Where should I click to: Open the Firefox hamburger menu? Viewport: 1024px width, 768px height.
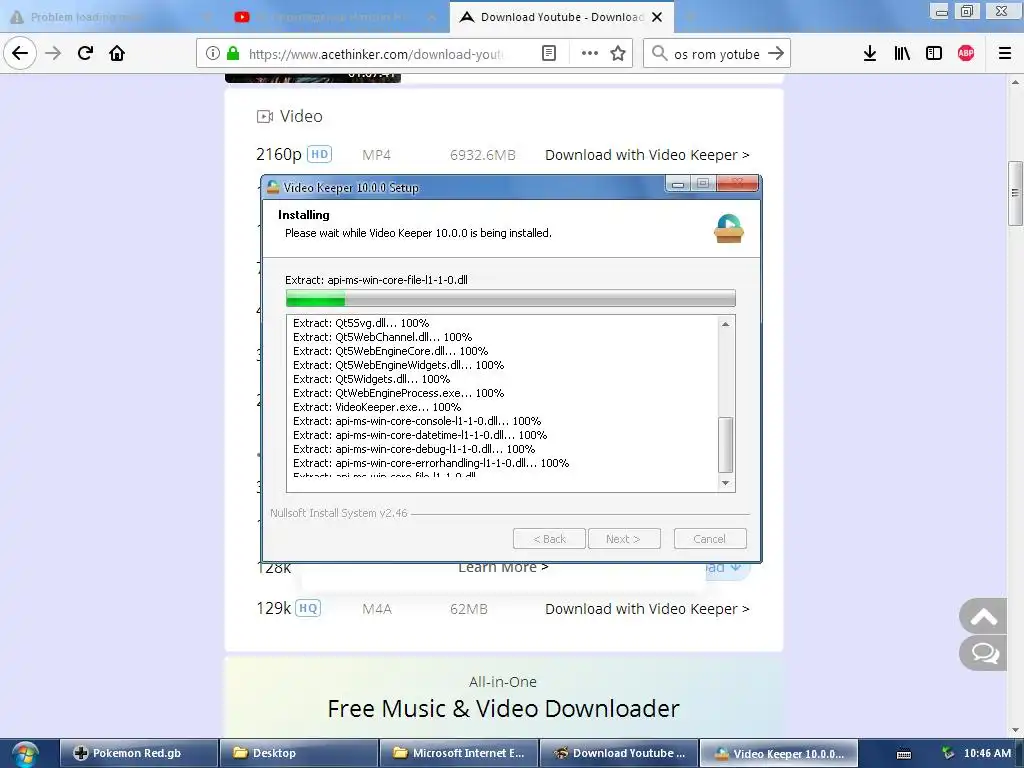1005,54
